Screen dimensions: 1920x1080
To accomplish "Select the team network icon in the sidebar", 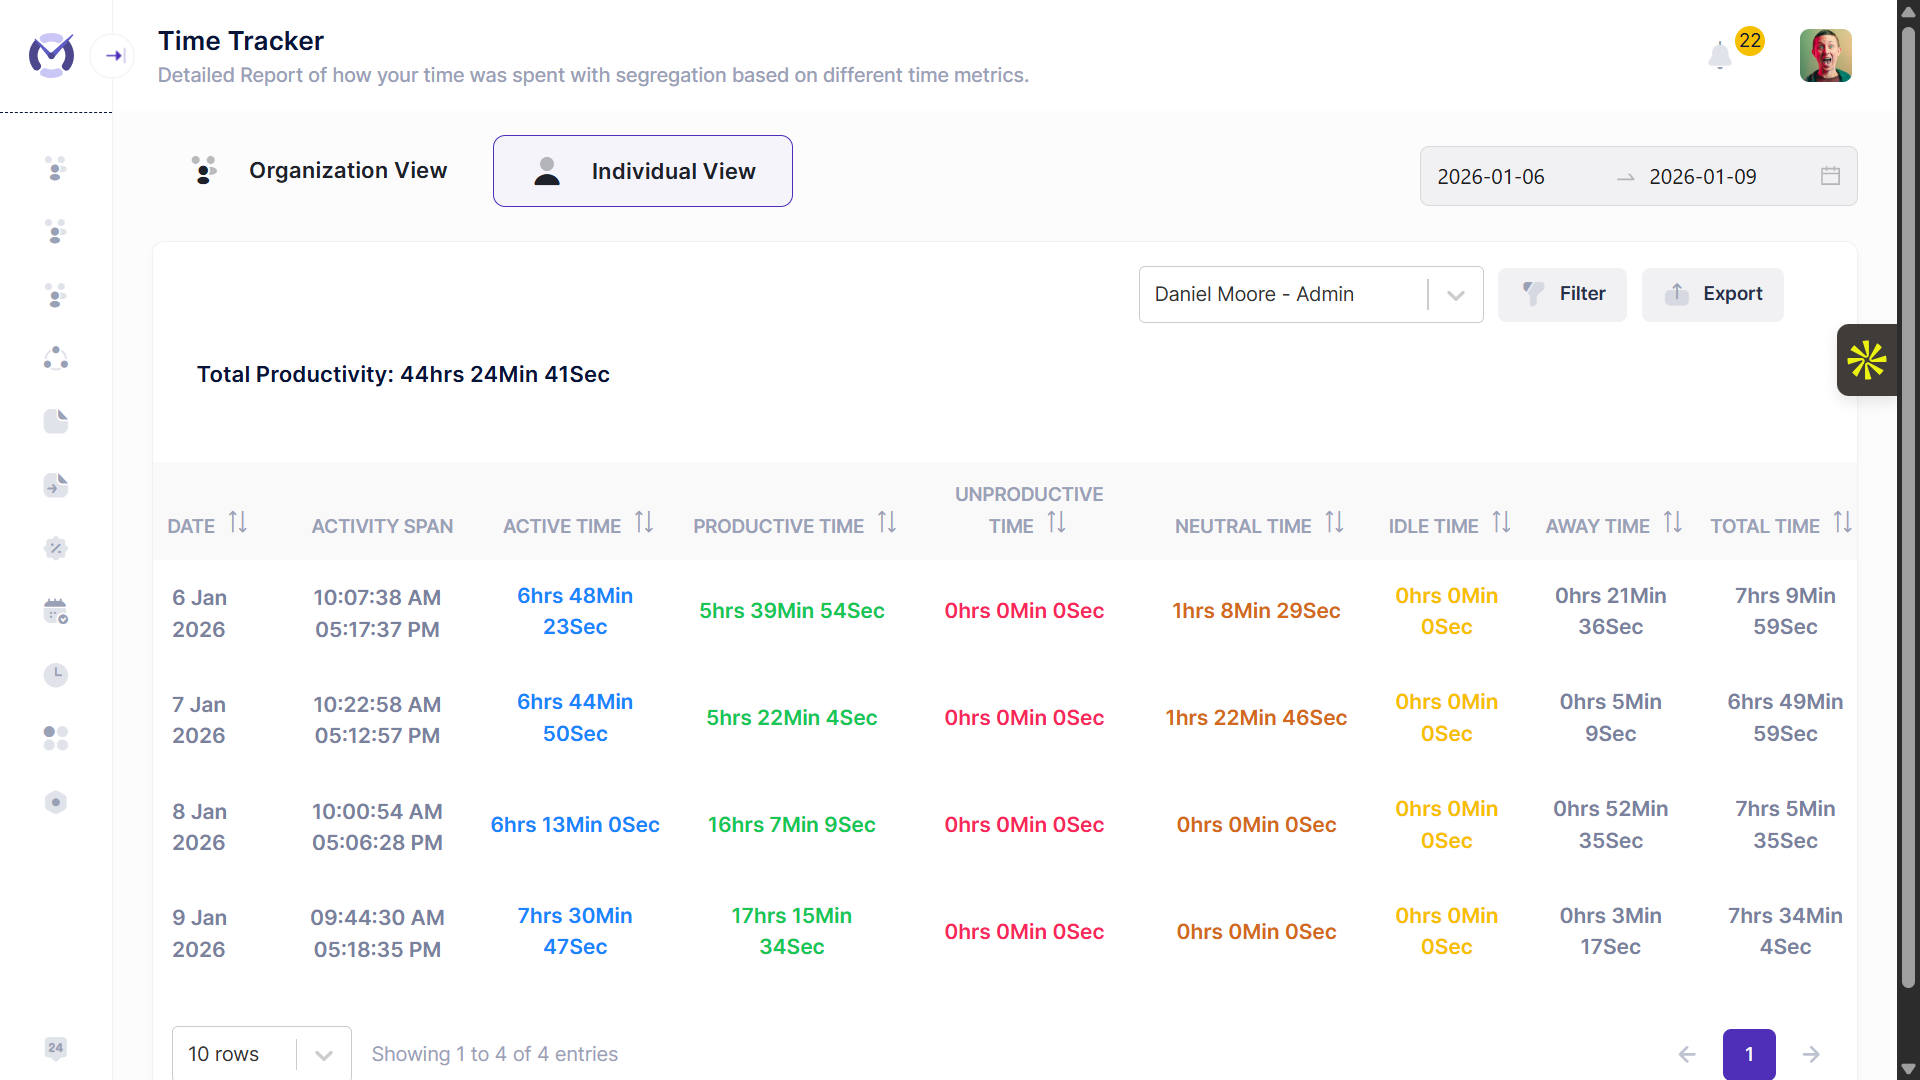I will coord(55,358).
